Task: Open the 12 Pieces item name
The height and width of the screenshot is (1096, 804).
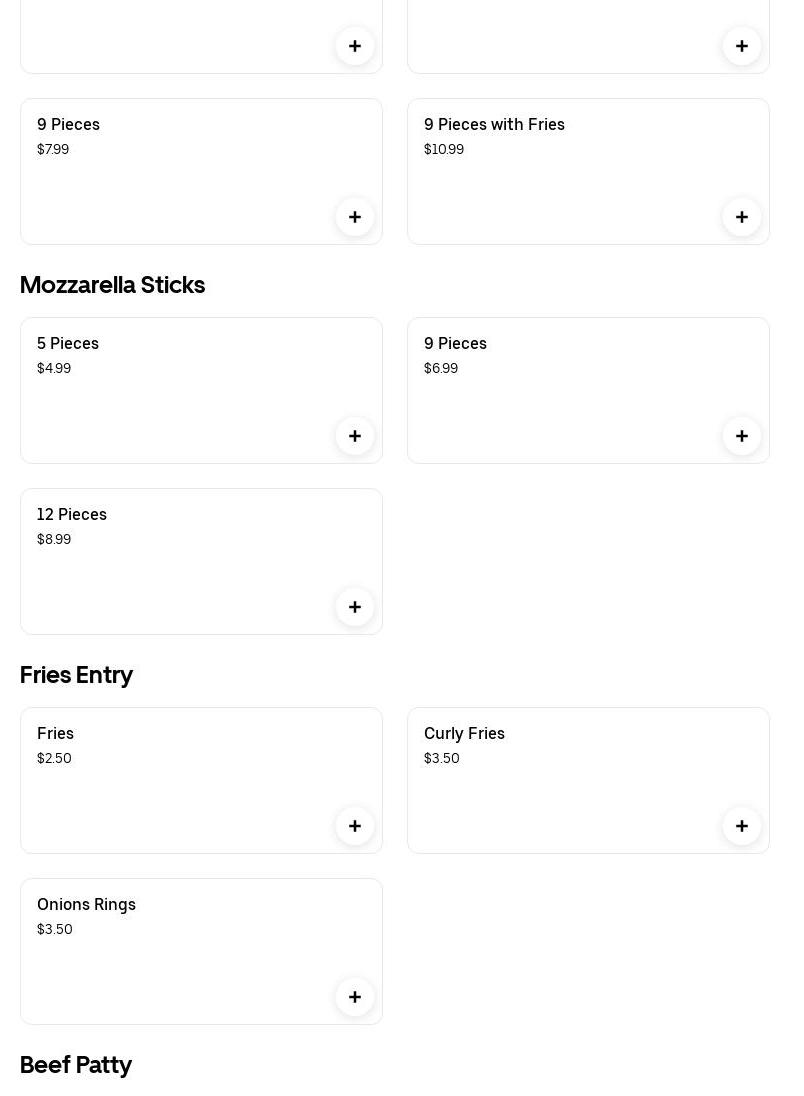Action: tap(72, 514)
